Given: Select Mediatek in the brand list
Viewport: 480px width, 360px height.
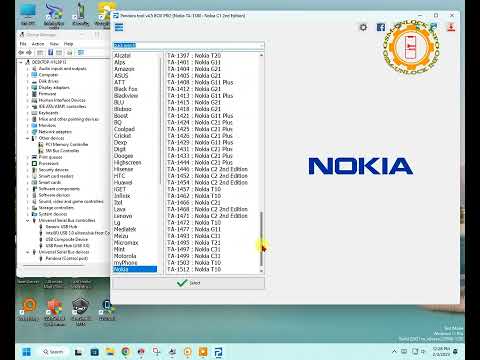Looking at the screenshot, I should tap(125, 229).
